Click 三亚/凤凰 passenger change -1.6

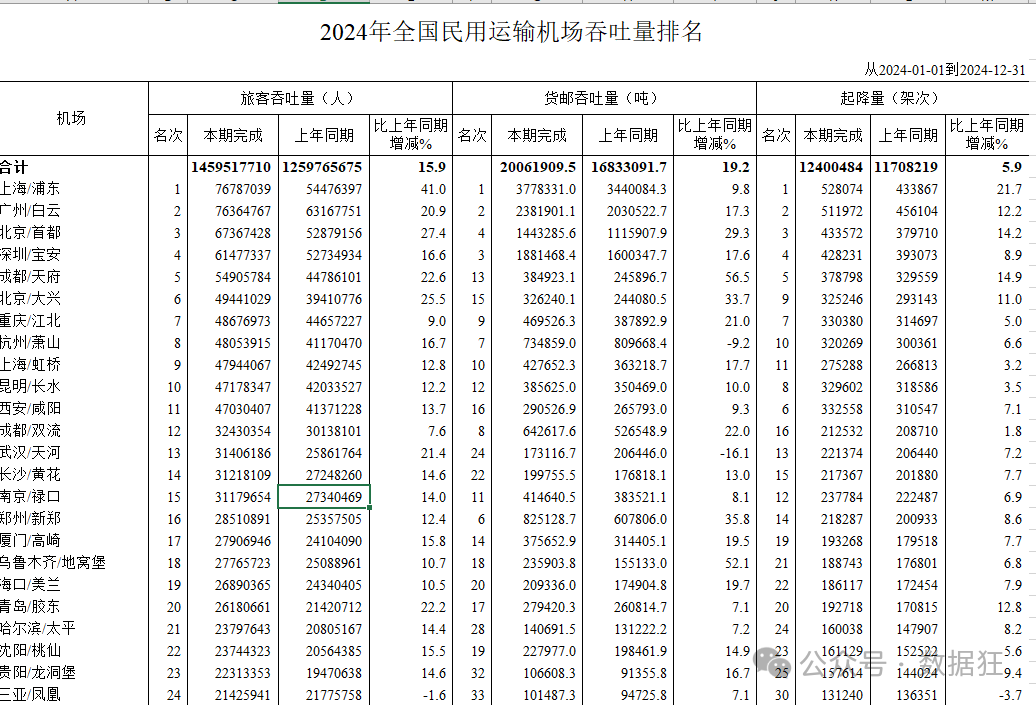coord(433,695)
